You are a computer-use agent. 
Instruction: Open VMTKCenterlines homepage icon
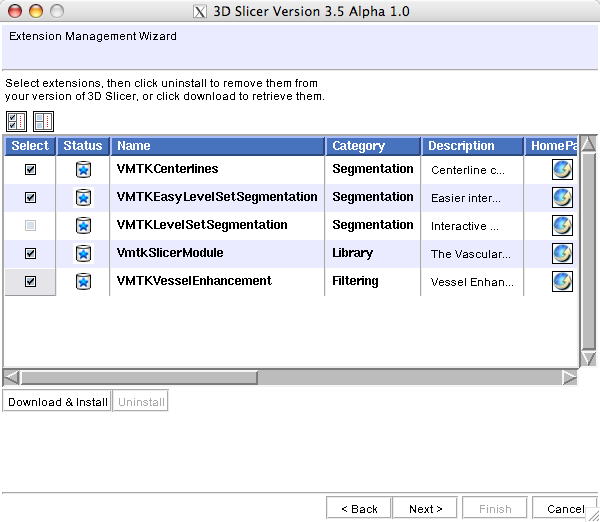tap(562, 170)
